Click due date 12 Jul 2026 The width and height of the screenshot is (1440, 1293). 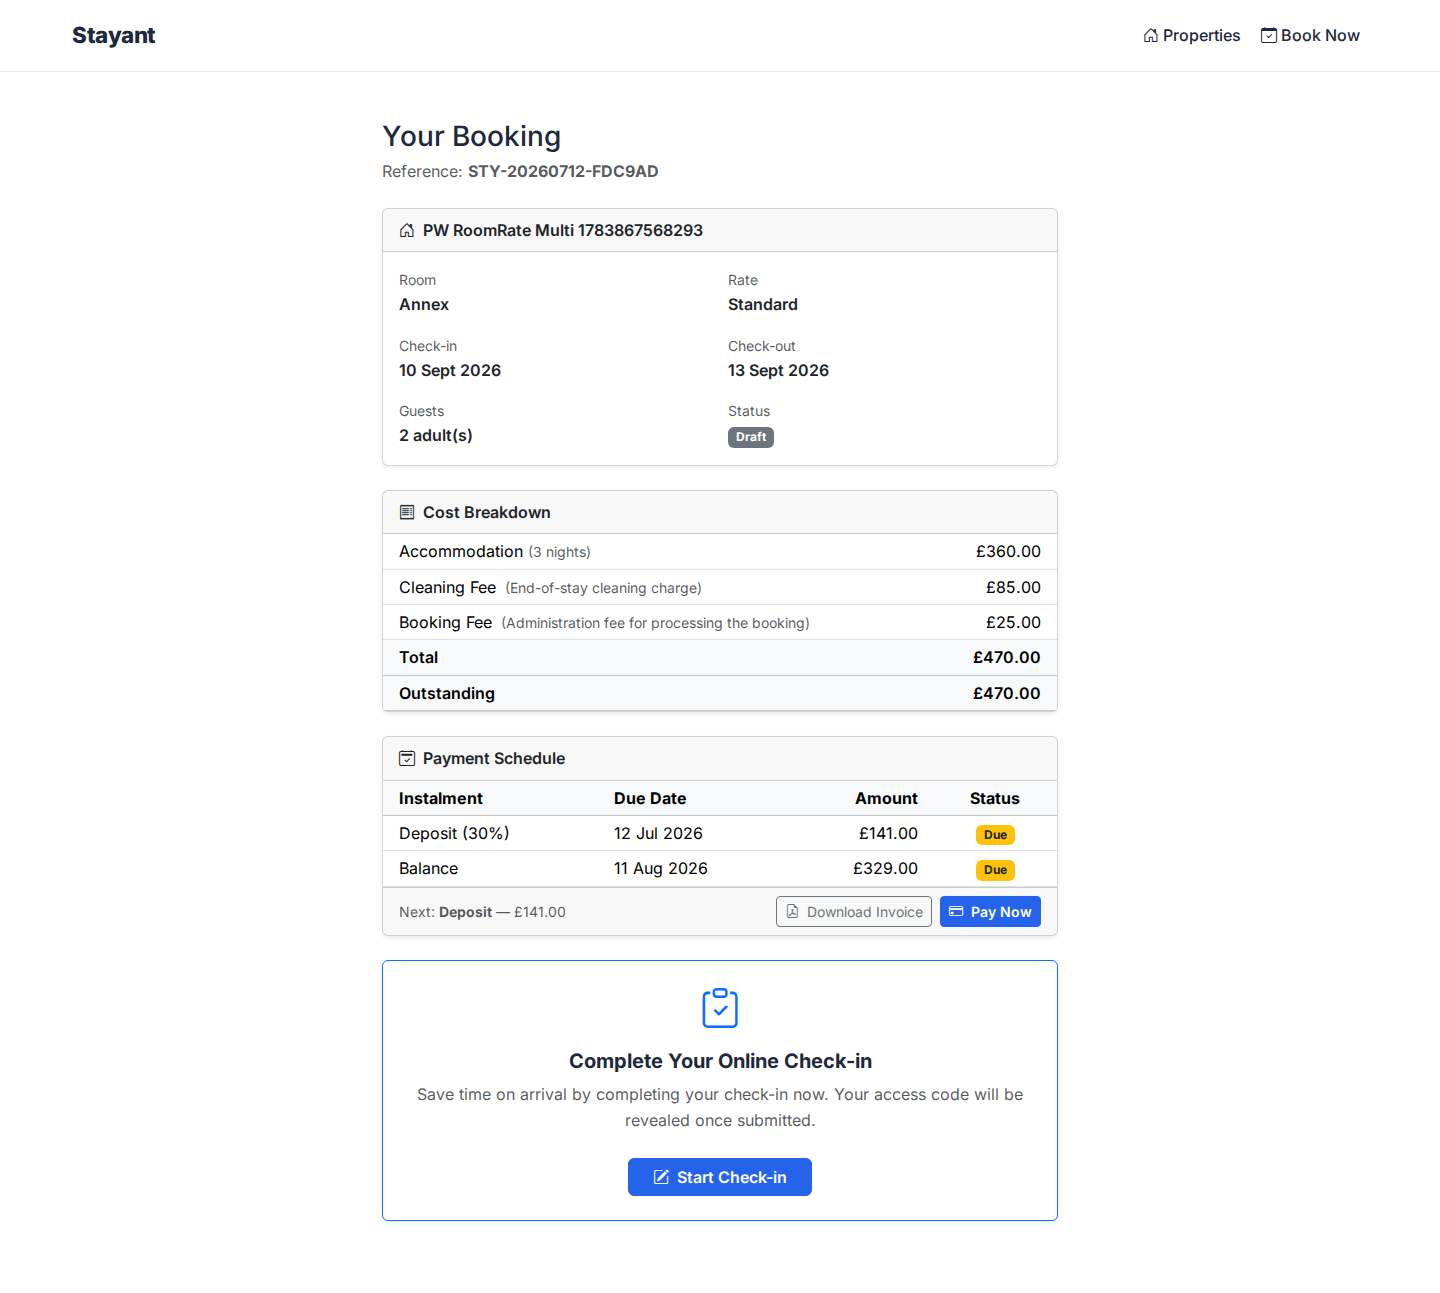tap(658, 833)
